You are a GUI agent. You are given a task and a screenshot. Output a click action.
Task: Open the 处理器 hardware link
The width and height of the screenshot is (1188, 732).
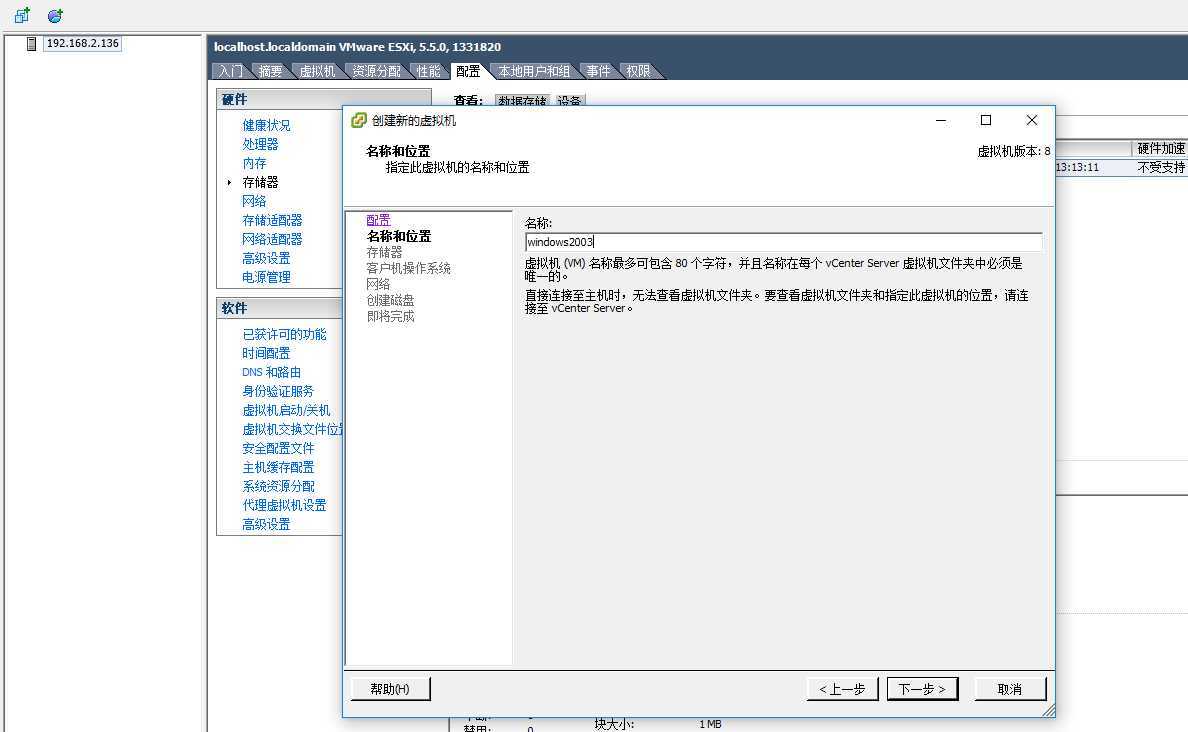tap(260, 144)
